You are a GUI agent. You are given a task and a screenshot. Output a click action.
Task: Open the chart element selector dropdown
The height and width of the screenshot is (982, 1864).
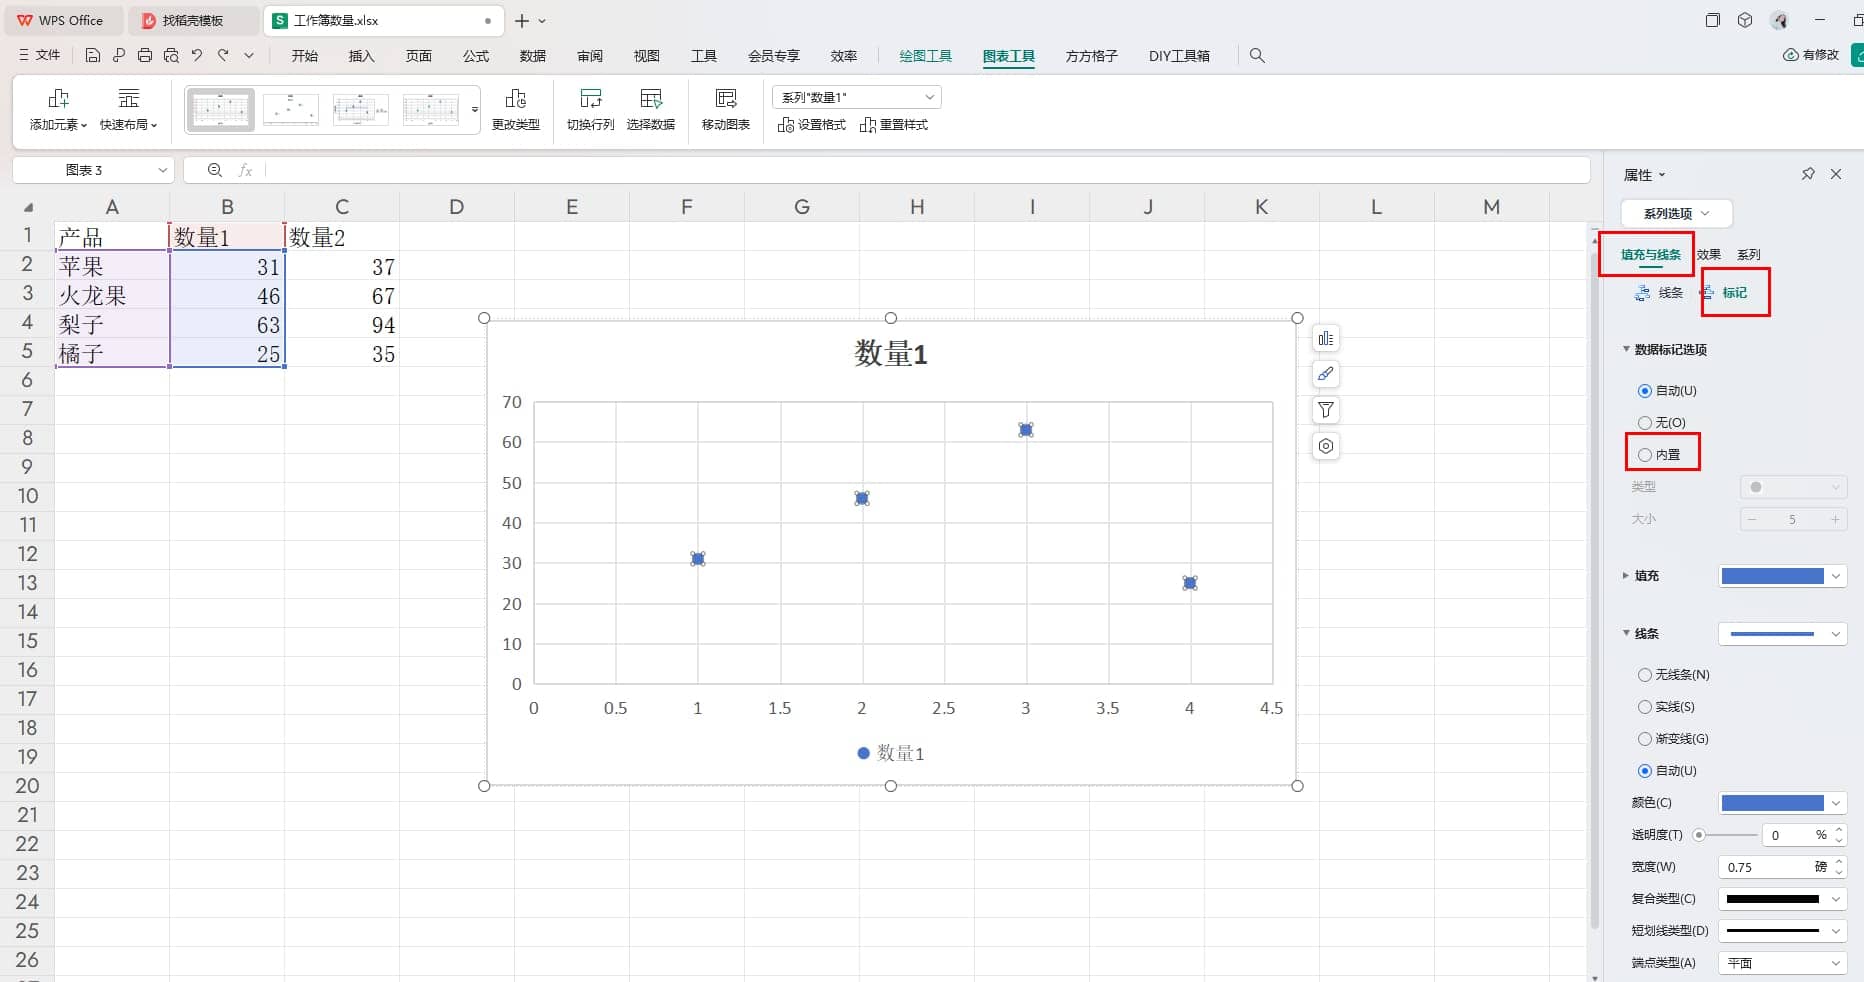pos(857,97)
